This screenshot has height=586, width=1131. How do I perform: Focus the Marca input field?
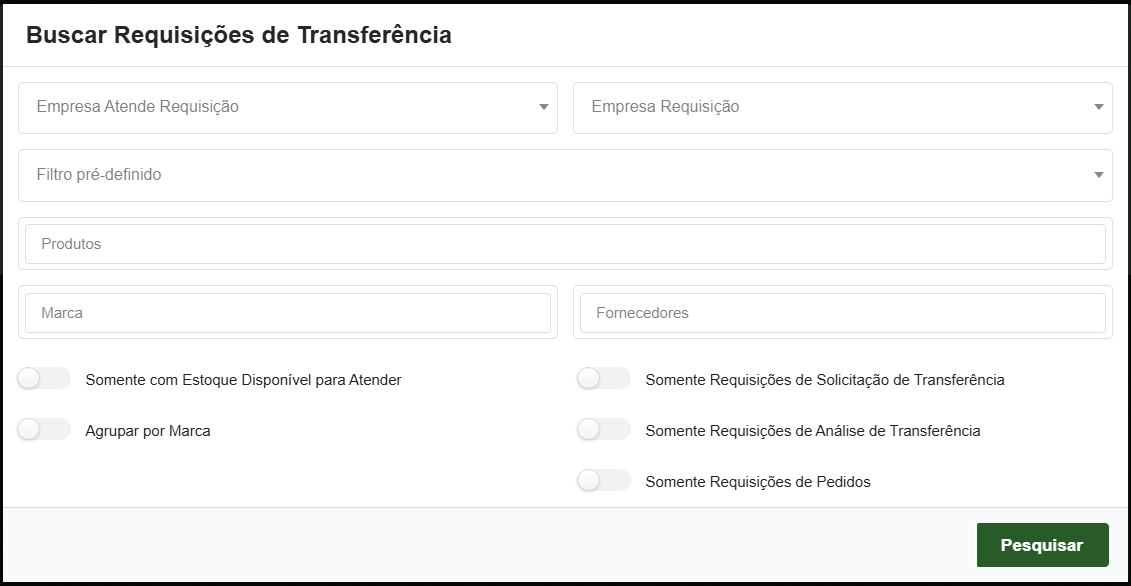(x=288, y=312)
